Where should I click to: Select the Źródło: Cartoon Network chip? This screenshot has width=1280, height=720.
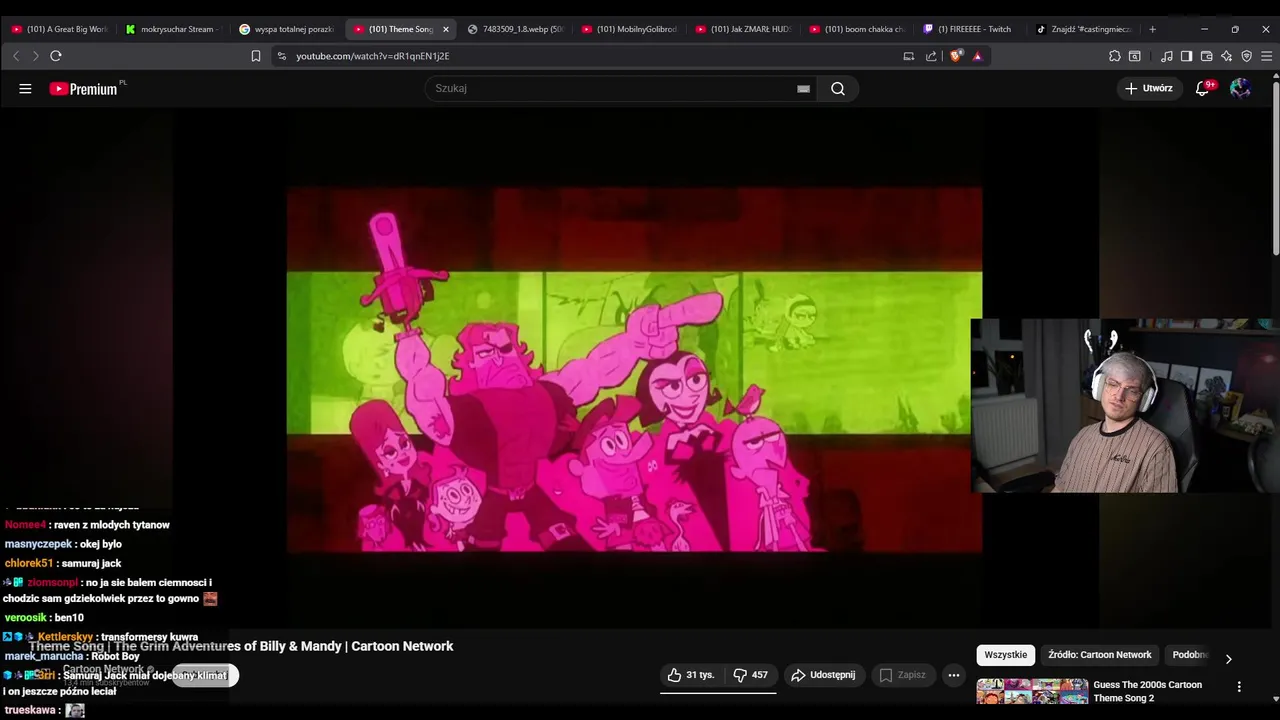[x=1100, y=655]
